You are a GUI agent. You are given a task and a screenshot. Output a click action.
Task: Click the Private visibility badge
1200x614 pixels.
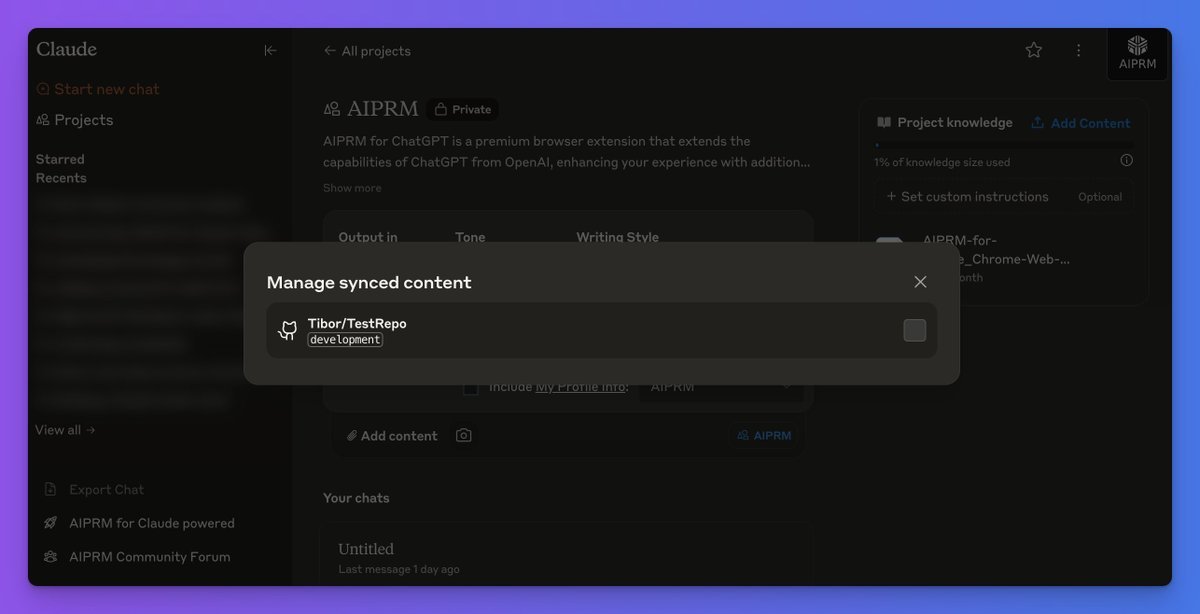462,109
